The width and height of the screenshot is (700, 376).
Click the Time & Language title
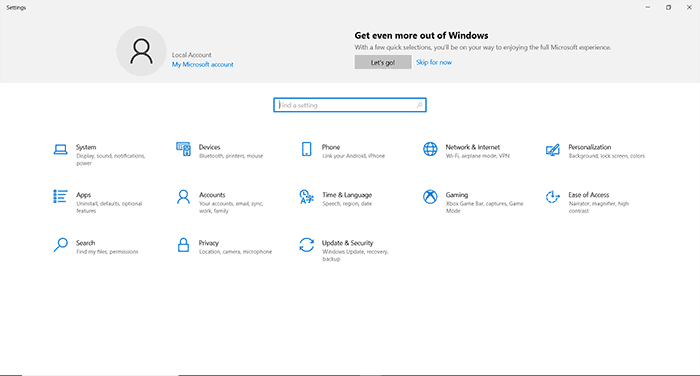click(347, 195)
